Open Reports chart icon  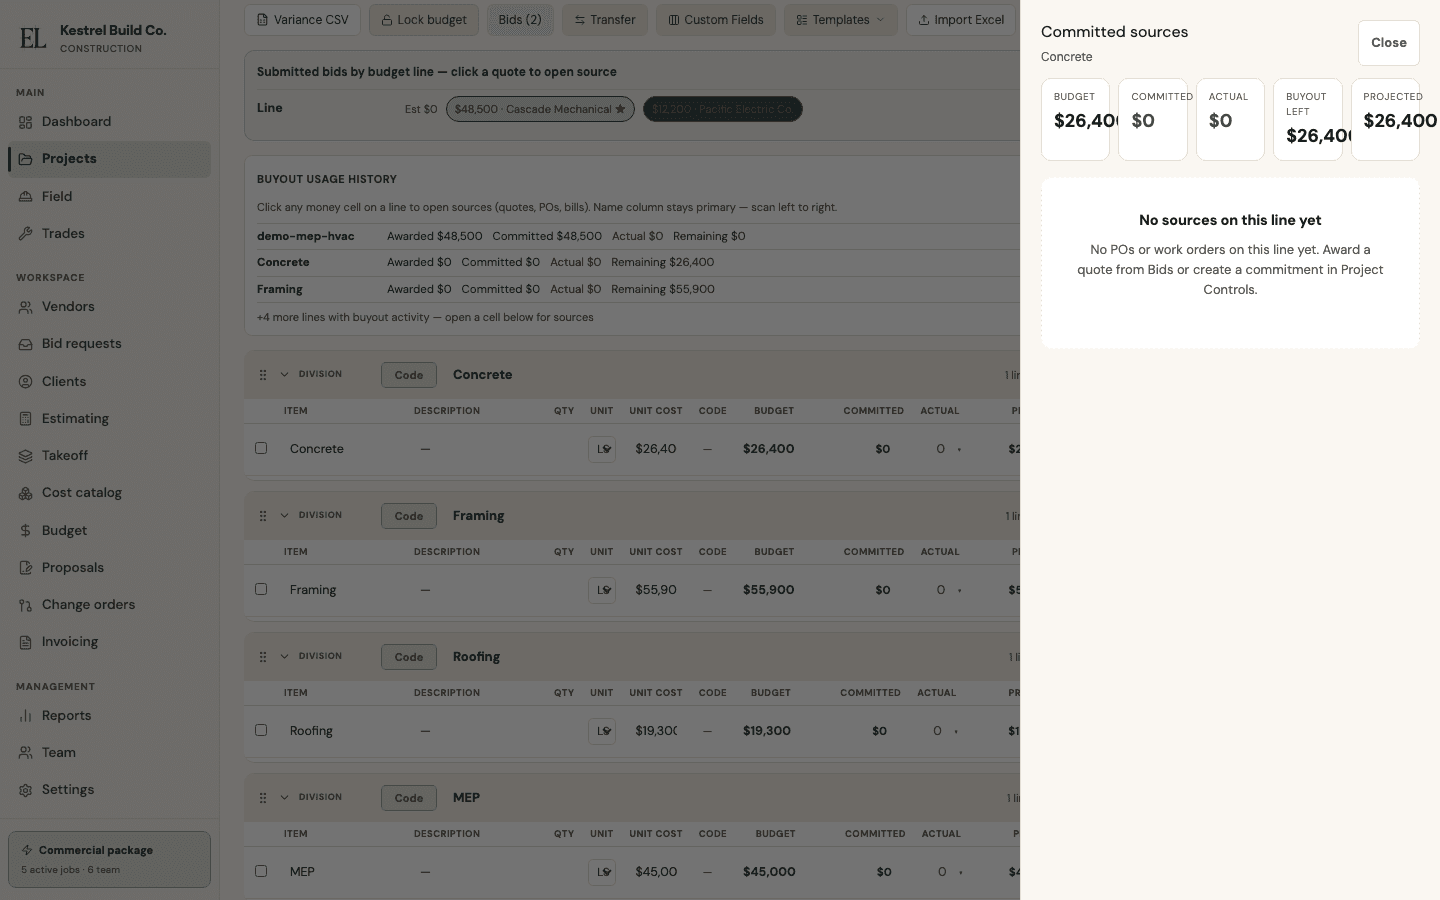26,716
